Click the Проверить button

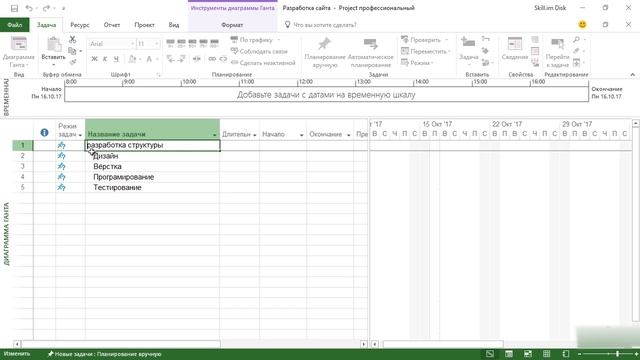pos(421,40)
